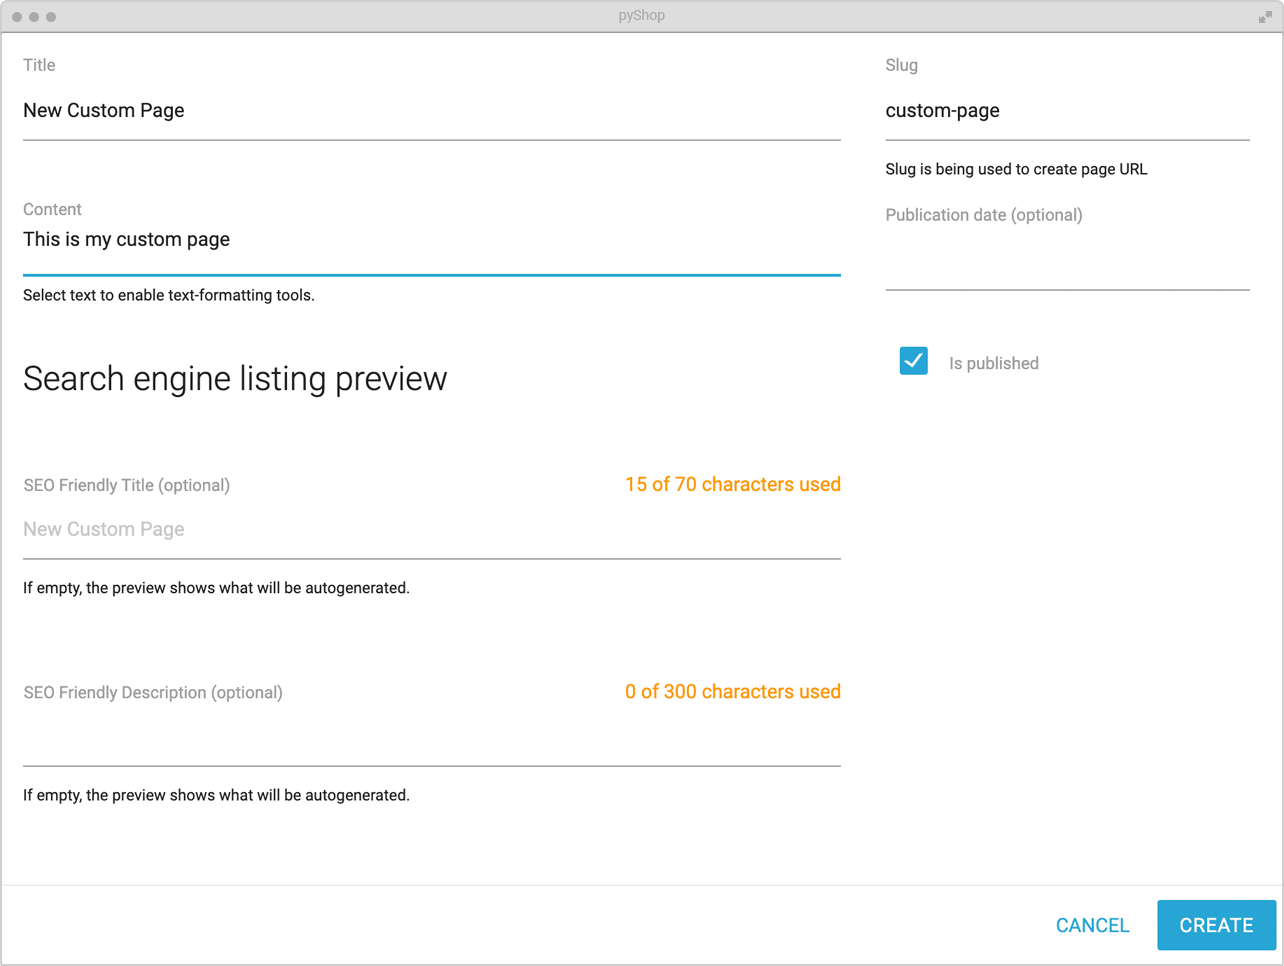Image resolution: width=1284 pixels, height=966 pixels.
Task: Toggle the Is published checkbox
Action: point(913,361)
